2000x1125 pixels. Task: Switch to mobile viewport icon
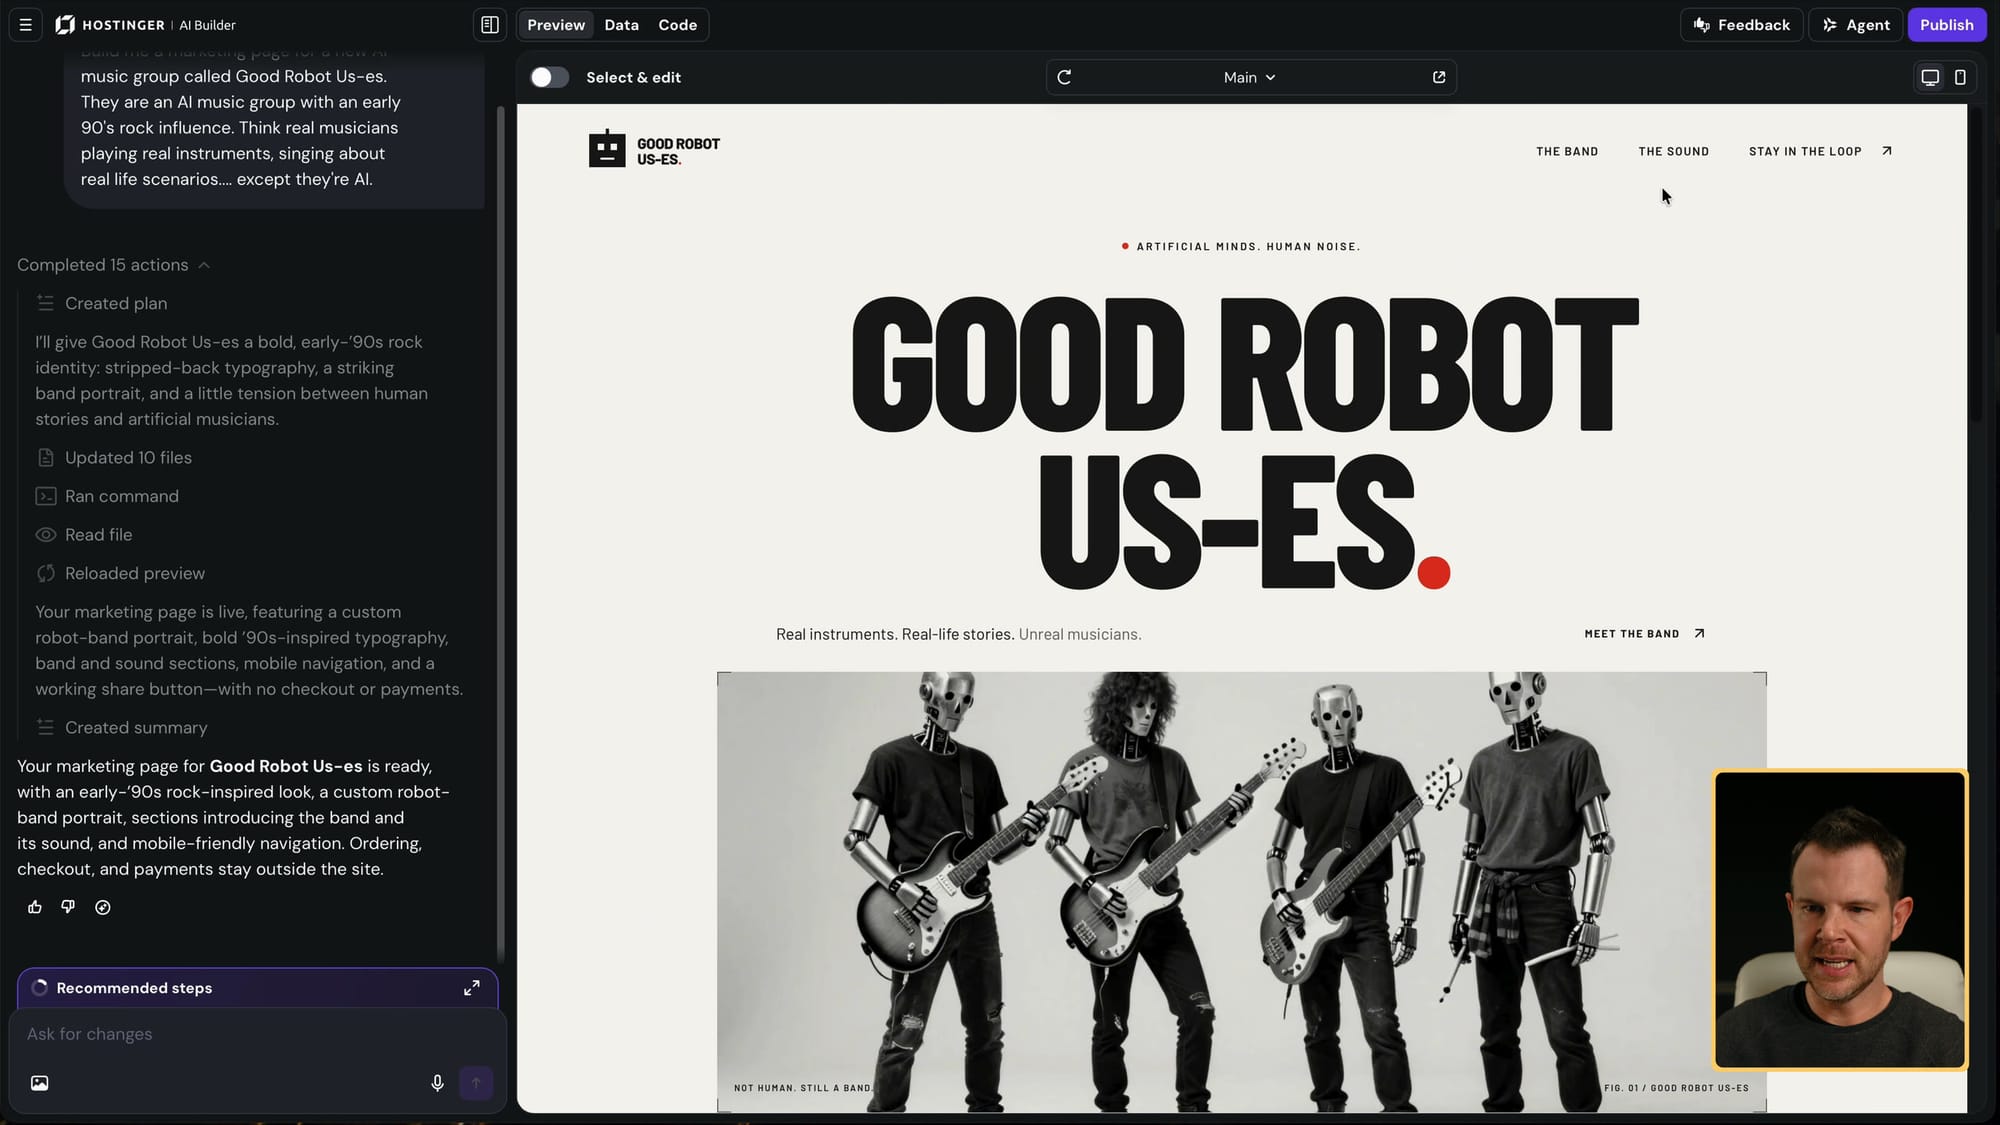coord(1960,77)
